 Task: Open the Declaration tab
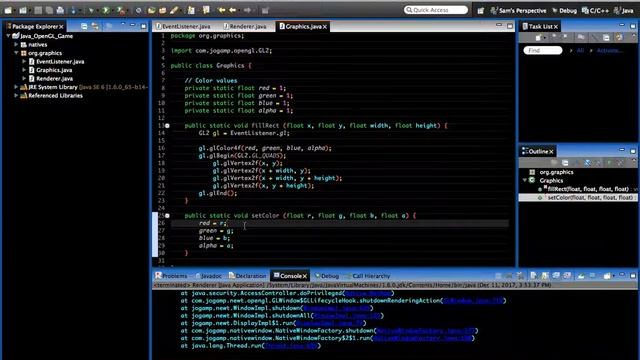point(247,276)
